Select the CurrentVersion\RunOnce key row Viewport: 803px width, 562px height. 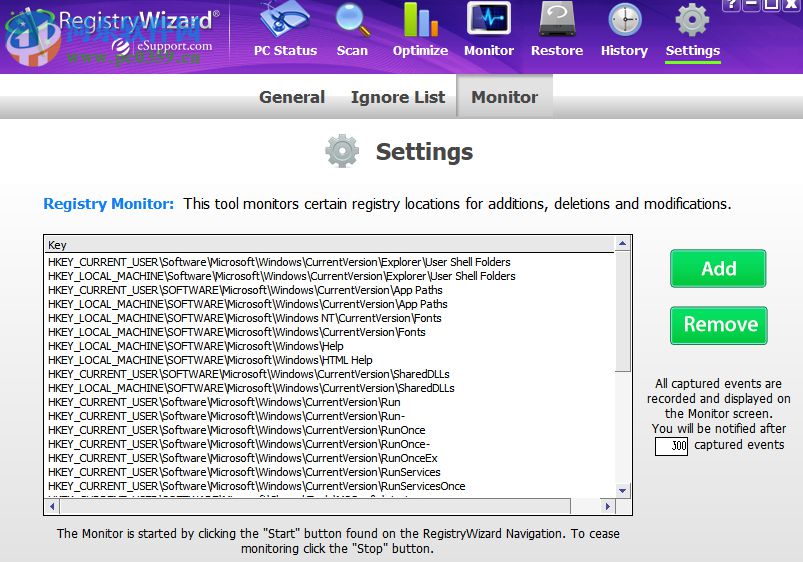coord(237,430)
